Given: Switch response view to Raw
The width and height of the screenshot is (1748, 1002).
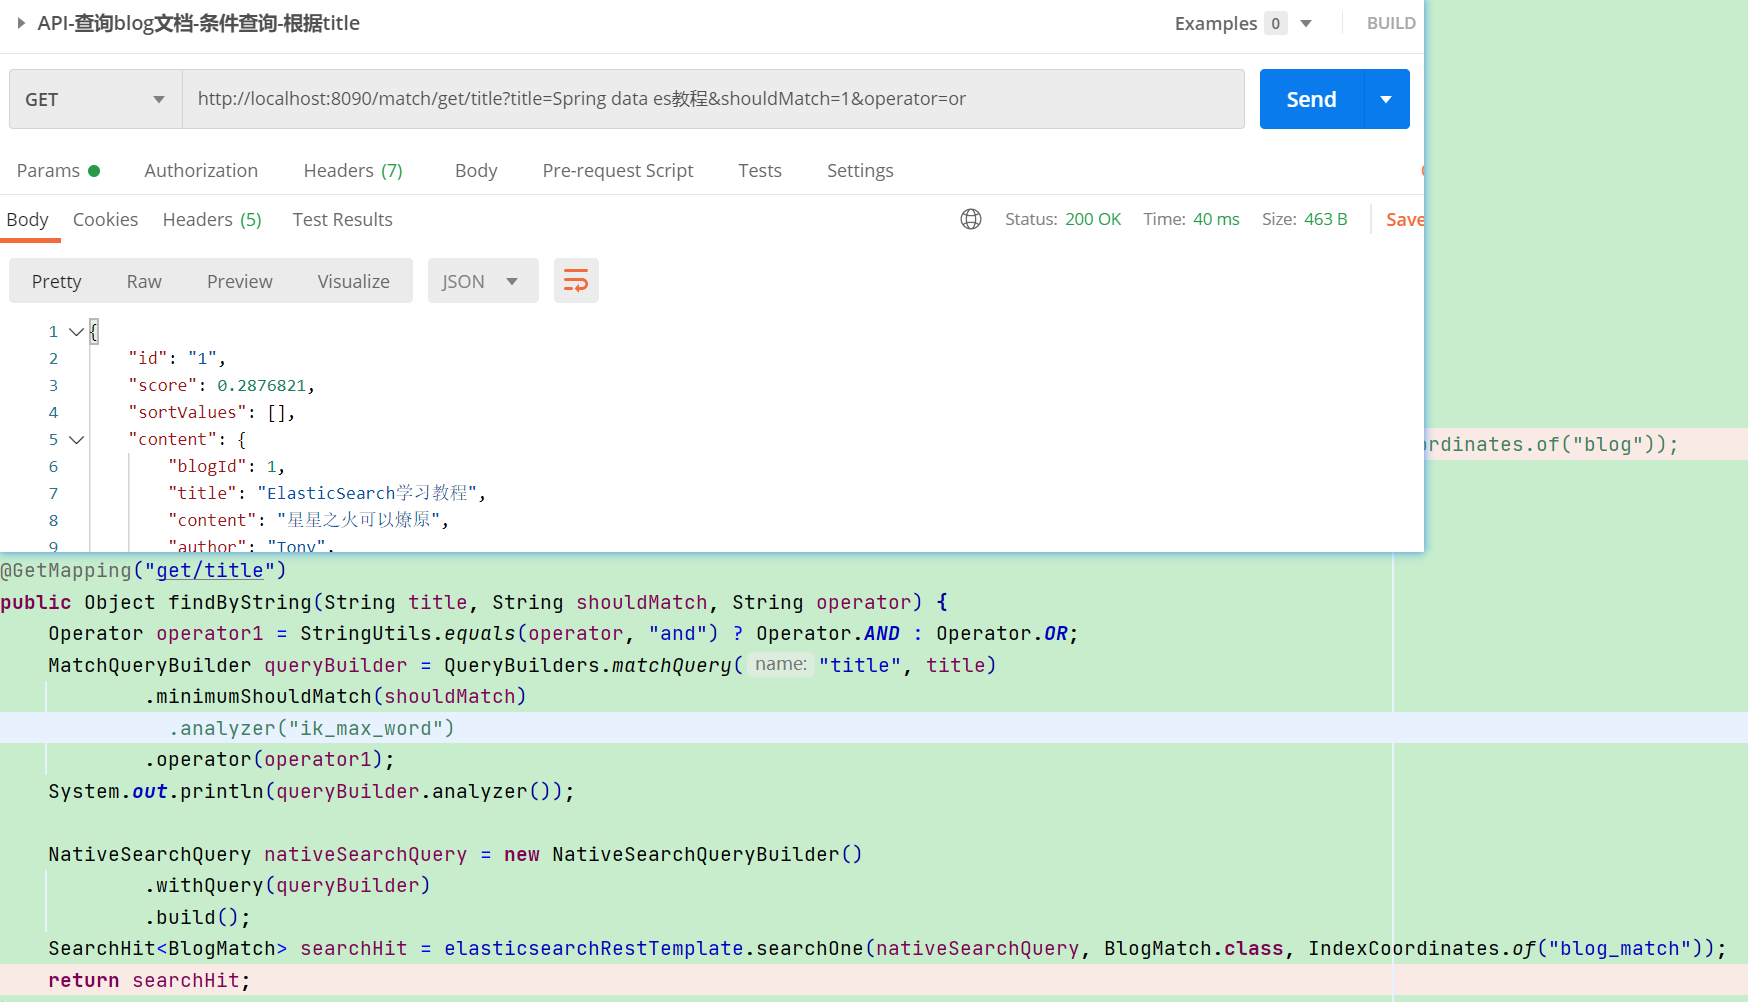Looking at the screenshot, I should 143,281.
